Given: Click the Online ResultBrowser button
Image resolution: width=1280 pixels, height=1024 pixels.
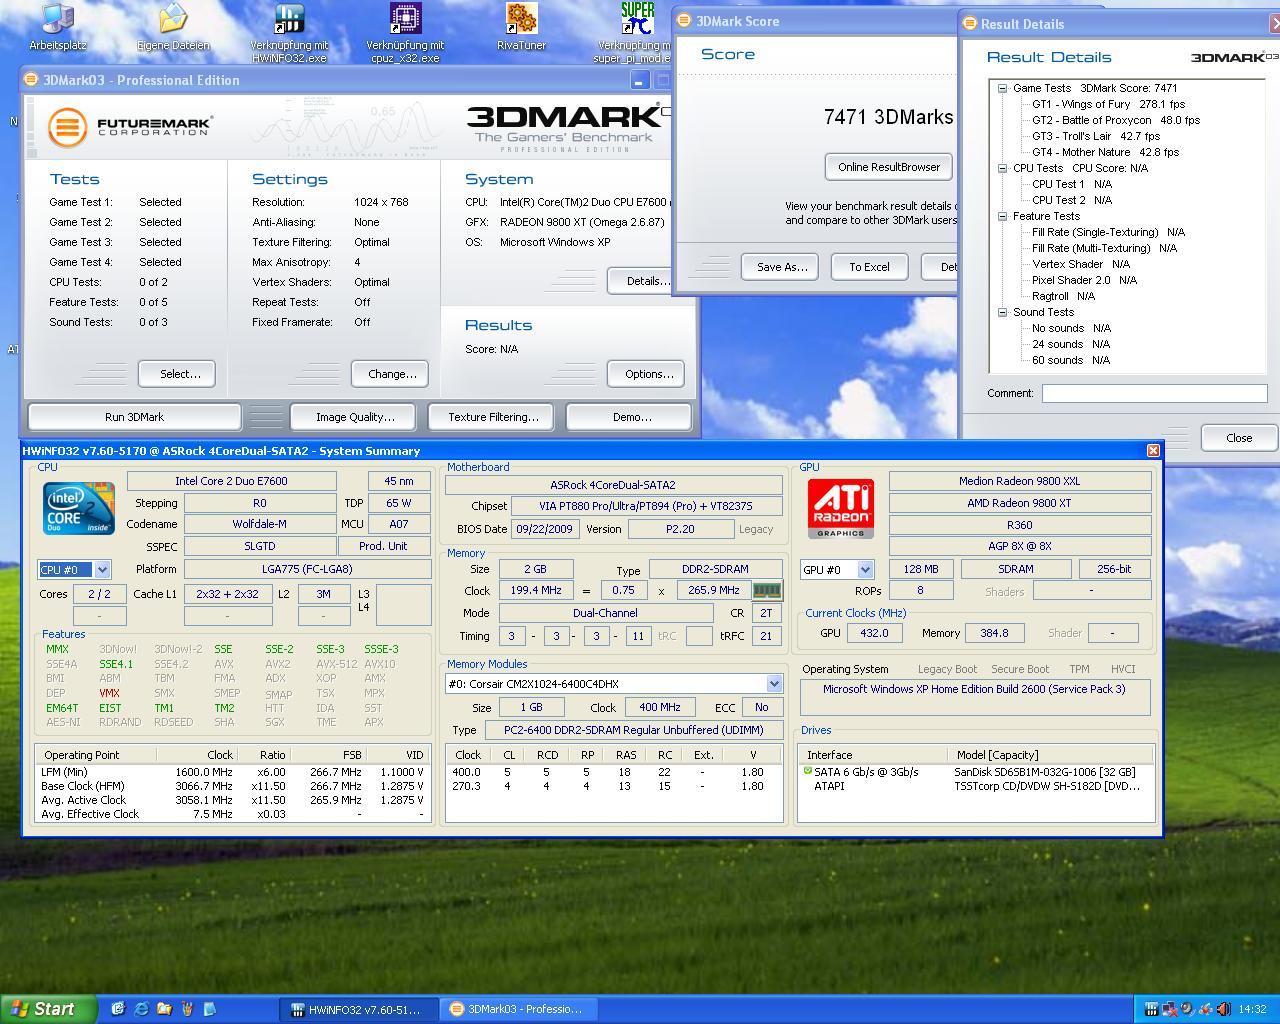Looking at the screenshot, I should click(889, 167).
